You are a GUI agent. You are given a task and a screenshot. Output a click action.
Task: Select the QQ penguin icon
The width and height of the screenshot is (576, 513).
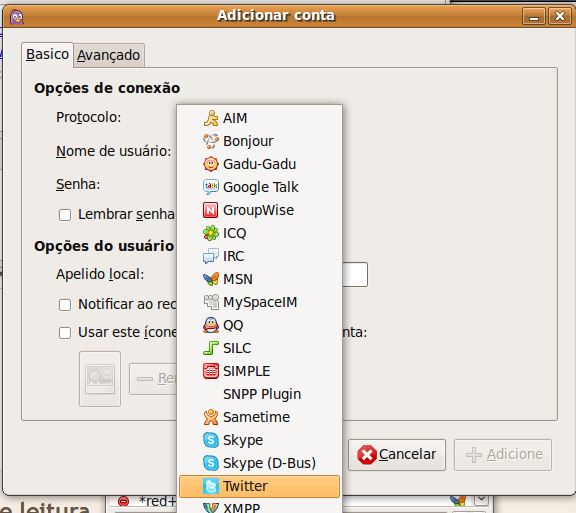(211, 325)
